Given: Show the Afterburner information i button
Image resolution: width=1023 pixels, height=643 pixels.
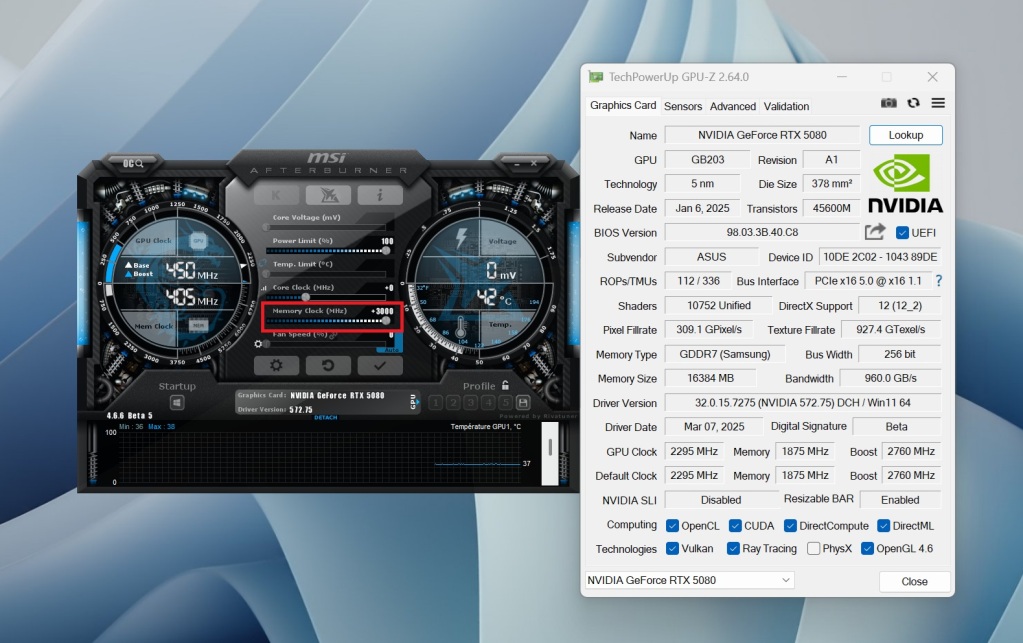Looking at the screenshot, I should [380, 194].
